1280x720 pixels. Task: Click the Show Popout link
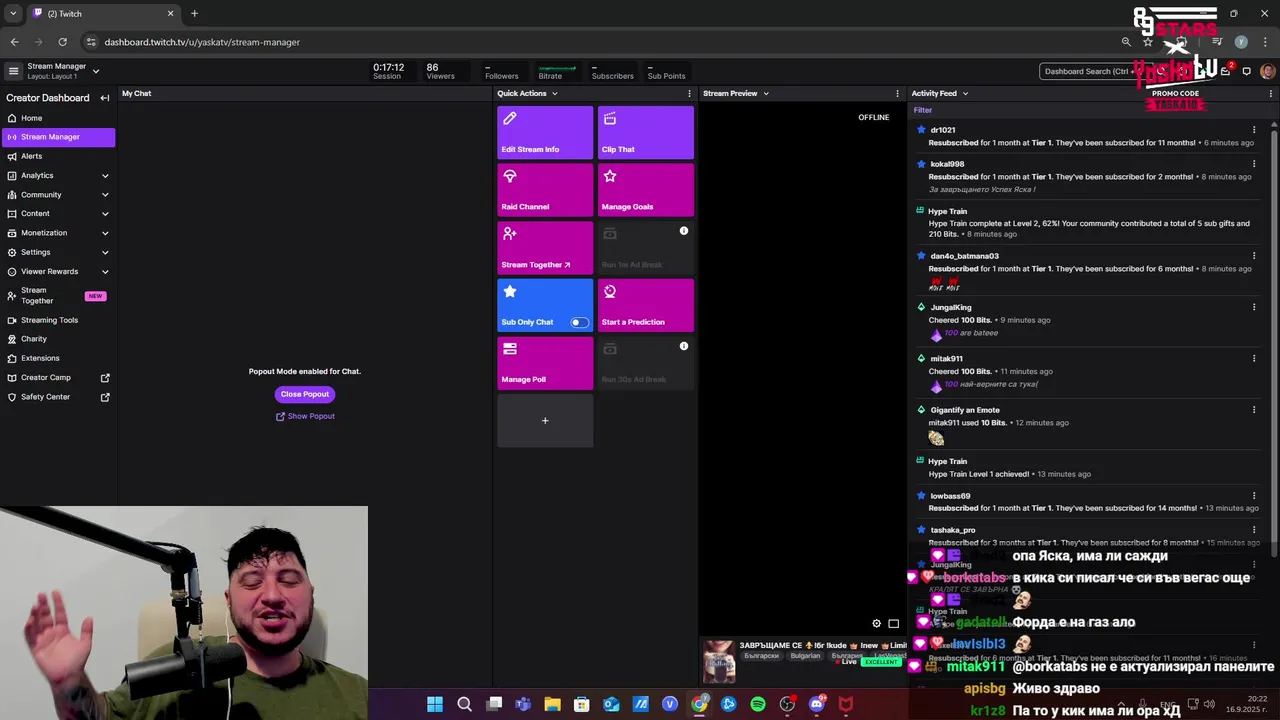[305, 416]
